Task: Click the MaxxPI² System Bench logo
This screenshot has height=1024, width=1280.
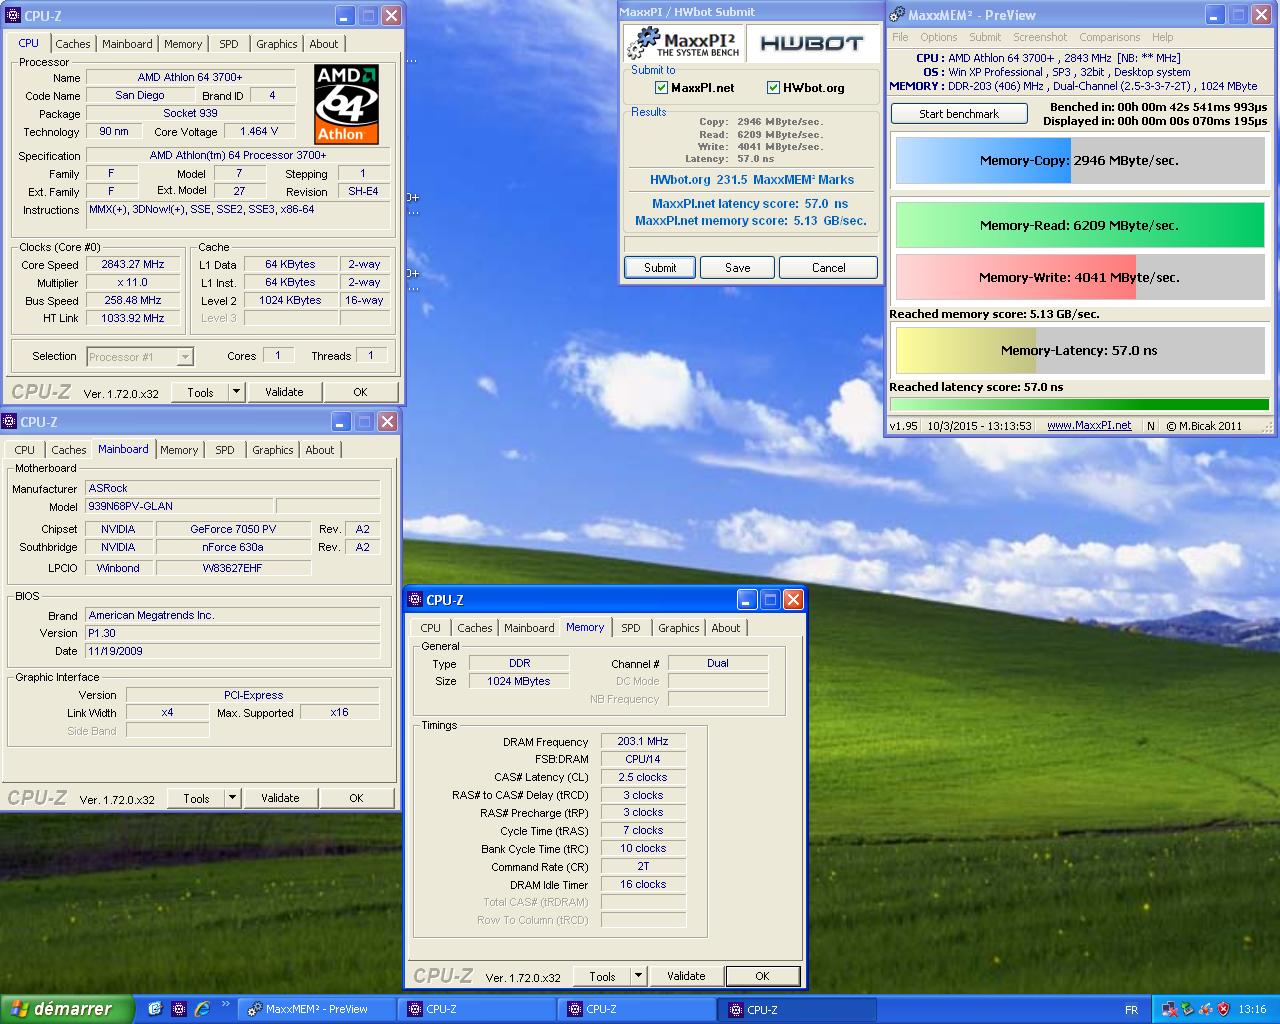Action: [x=683, y=43]
